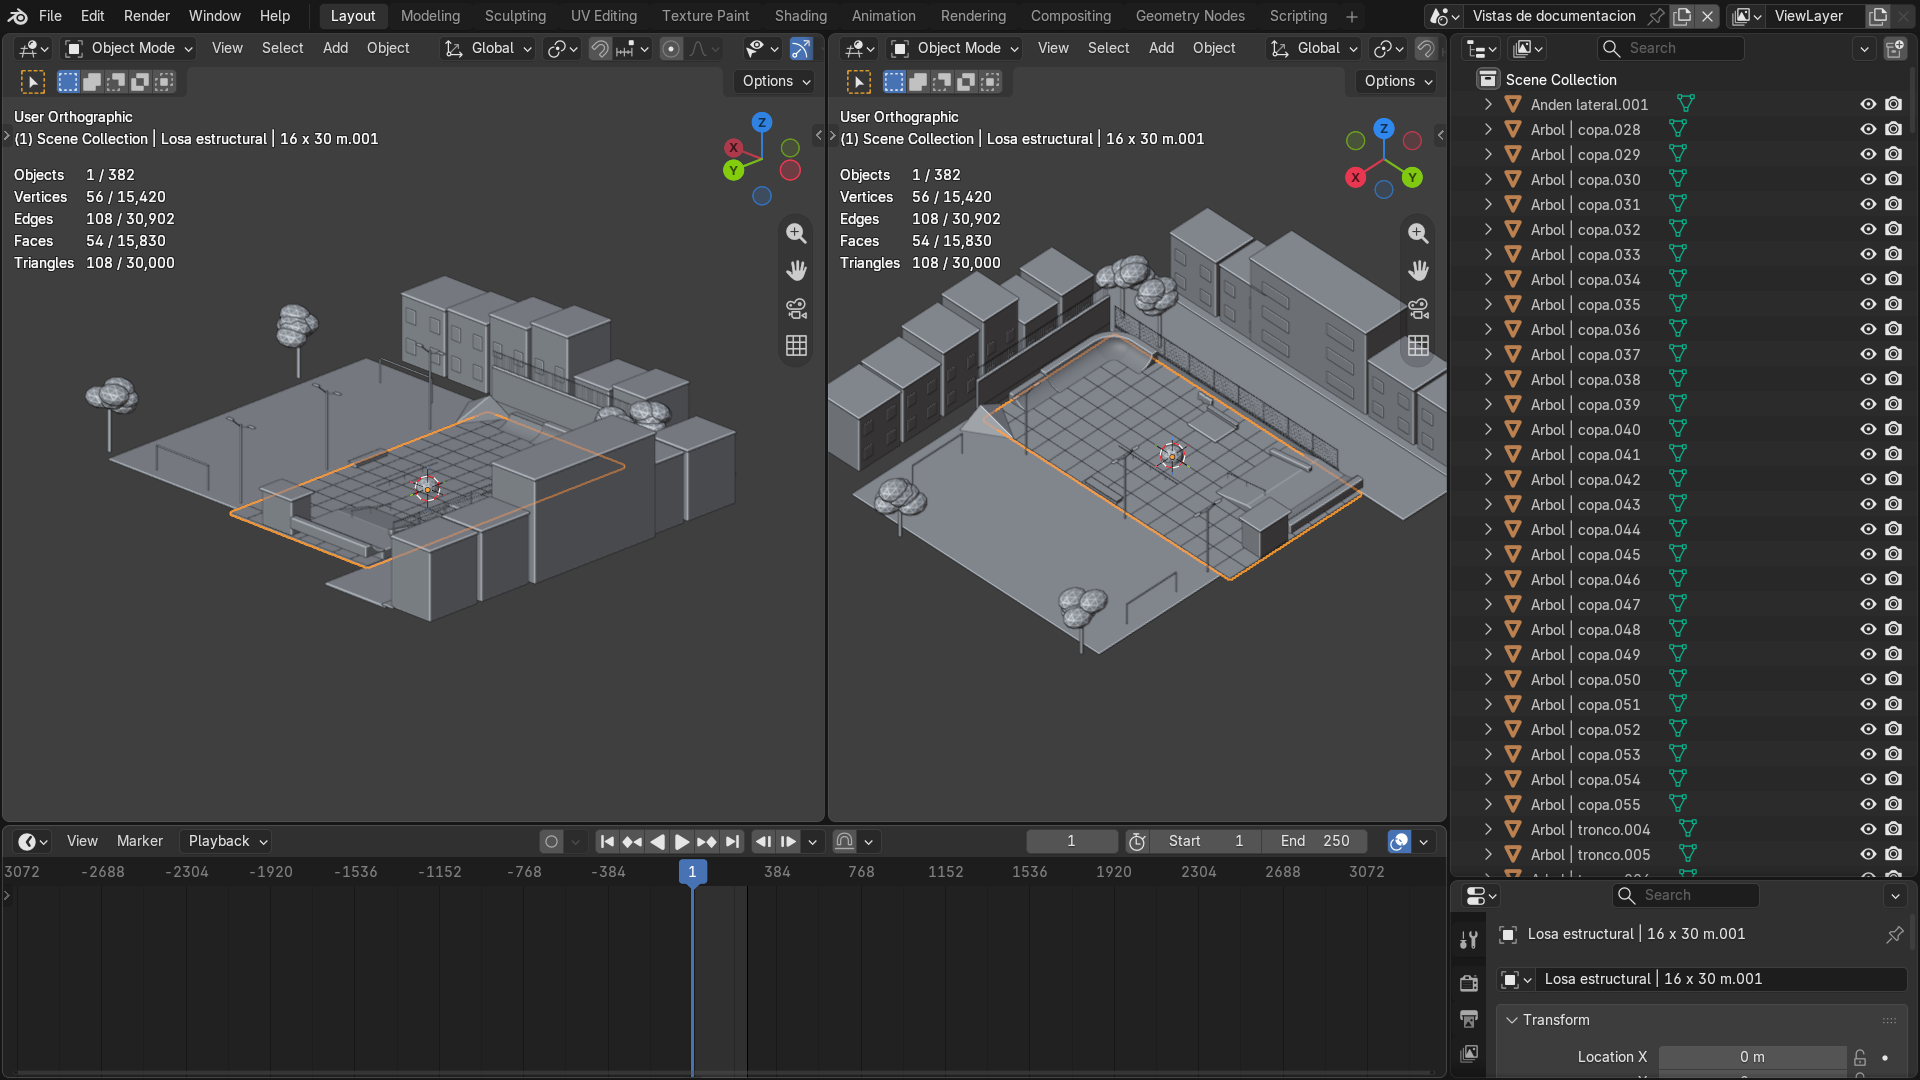Select the tweak tool icon in left viewport
This screenshot has width=1920, height=1080.
click(33, 82)
